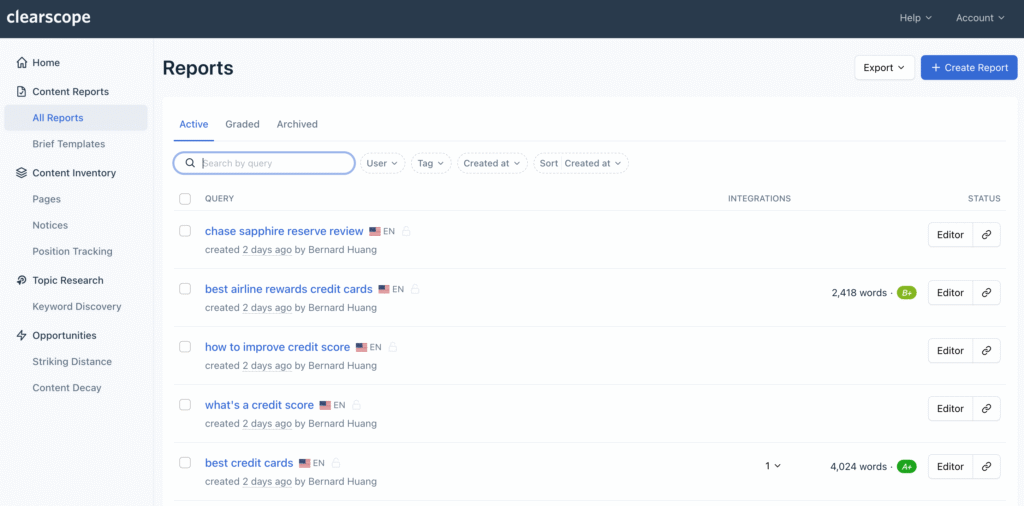Check the box for best credit cards
The height and width of the screenshot is (506, 1024).
pos(185,462)
